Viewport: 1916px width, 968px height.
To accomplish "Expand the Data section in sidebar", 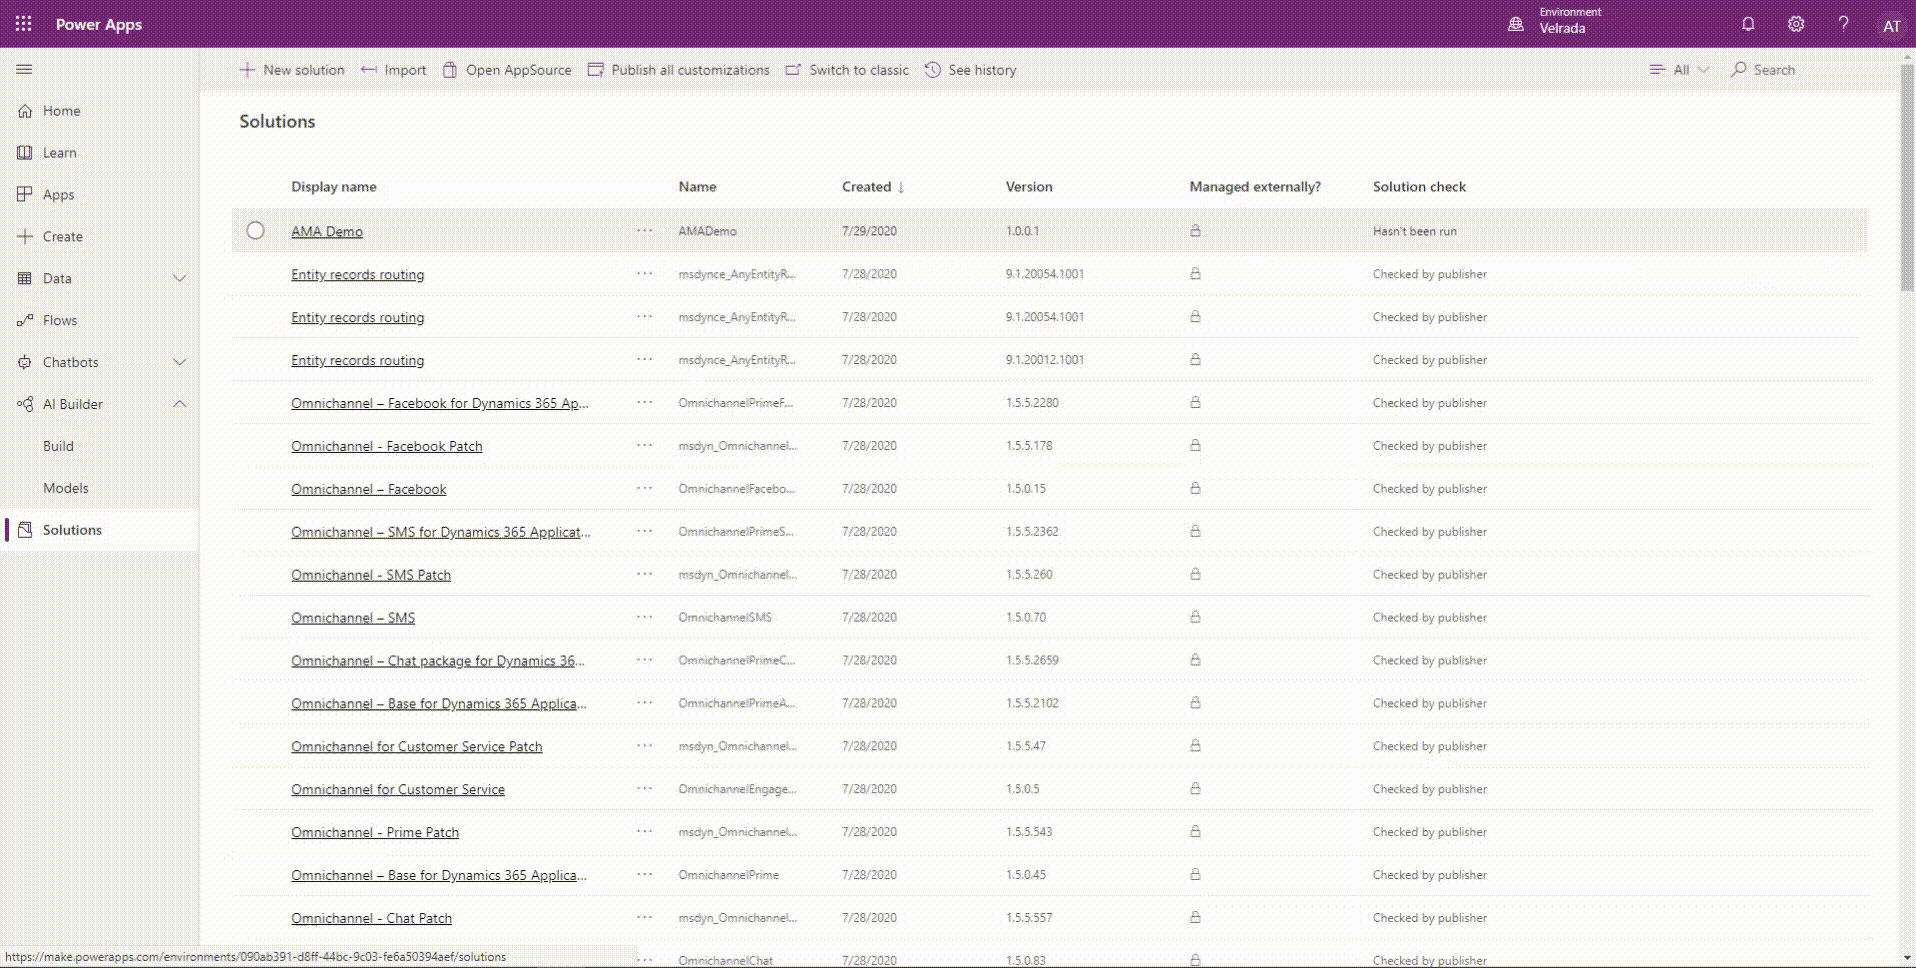I will coord(179,278).
